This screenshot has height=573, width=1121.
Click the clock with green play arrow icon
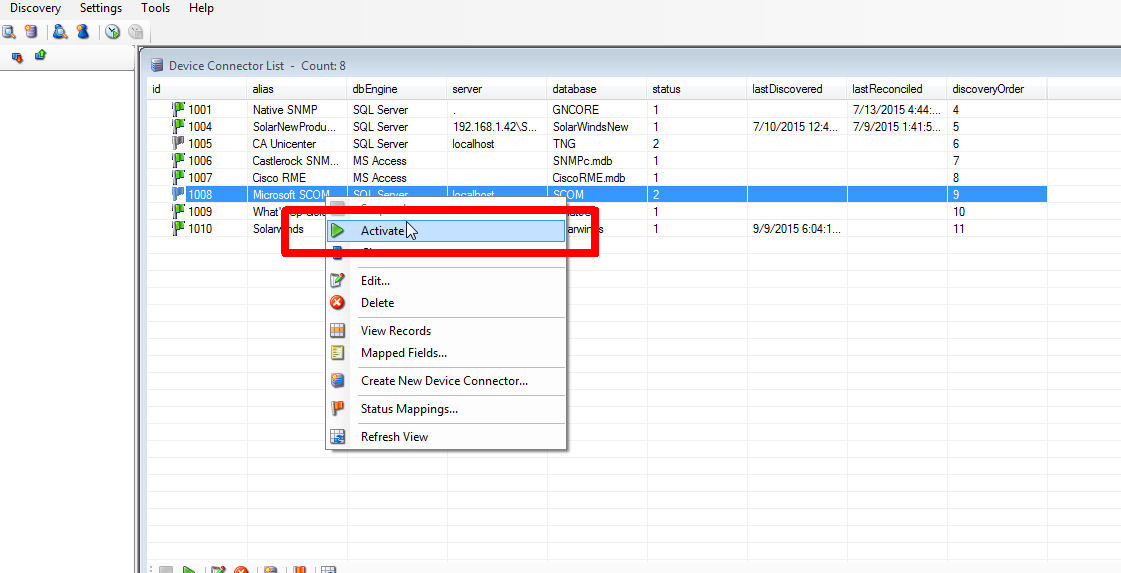[x=113, y=32]
